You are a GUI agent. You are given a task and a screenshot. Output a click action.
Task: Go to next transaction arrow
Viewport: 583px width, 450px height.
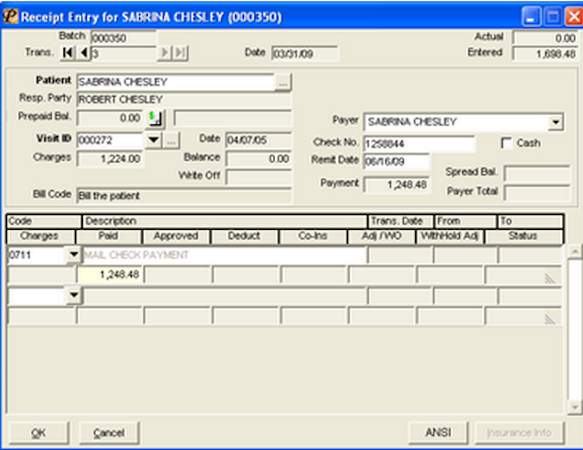coord(165,53)
